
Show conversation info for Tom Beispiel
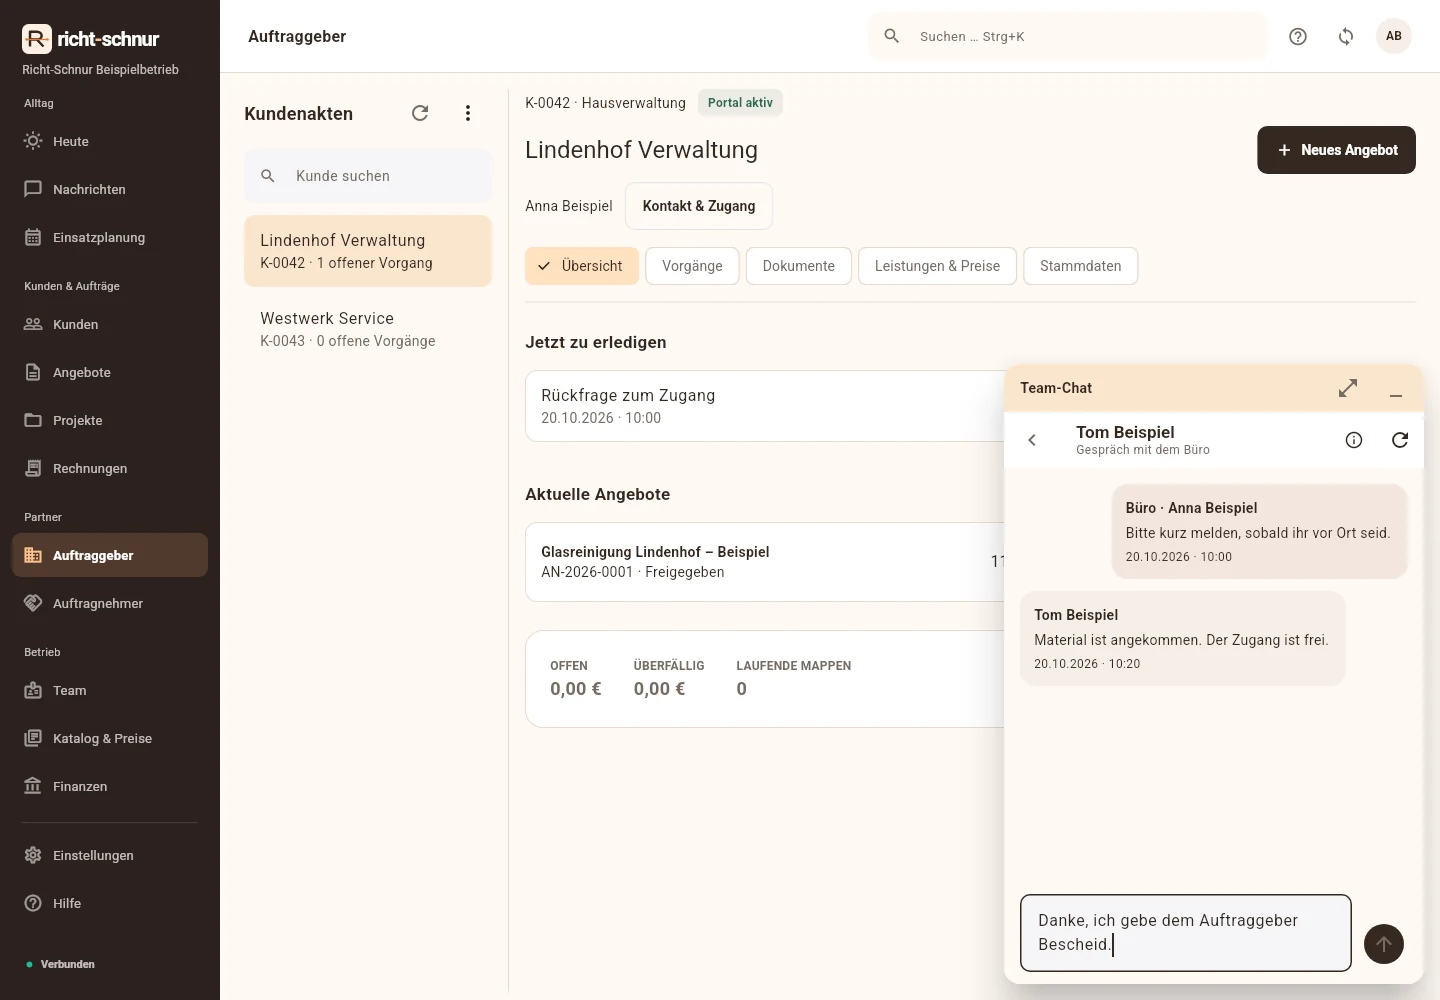click(x=1354, y=440)
